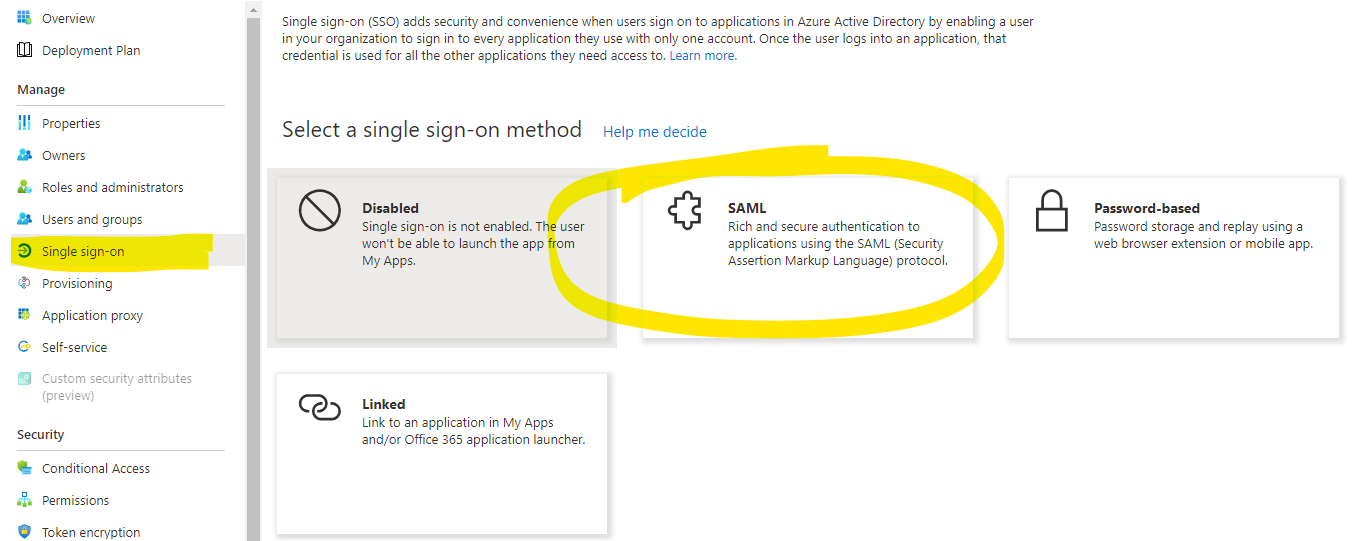
Task: Click the Overview grid icon
Action: [24, 18]
